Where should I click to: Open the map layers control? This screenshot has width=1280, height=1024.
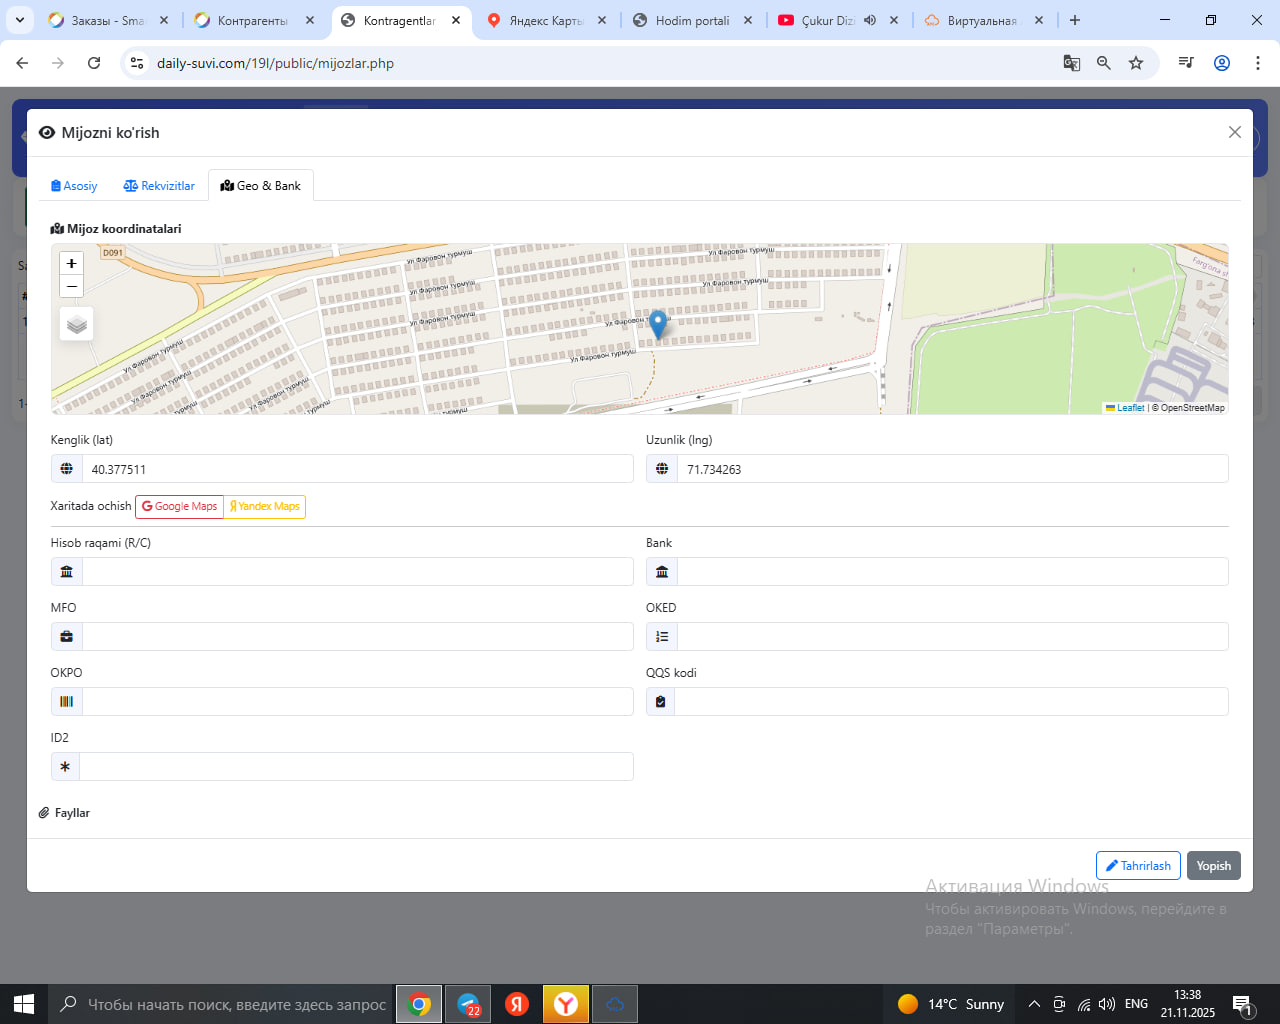(77, 325)
